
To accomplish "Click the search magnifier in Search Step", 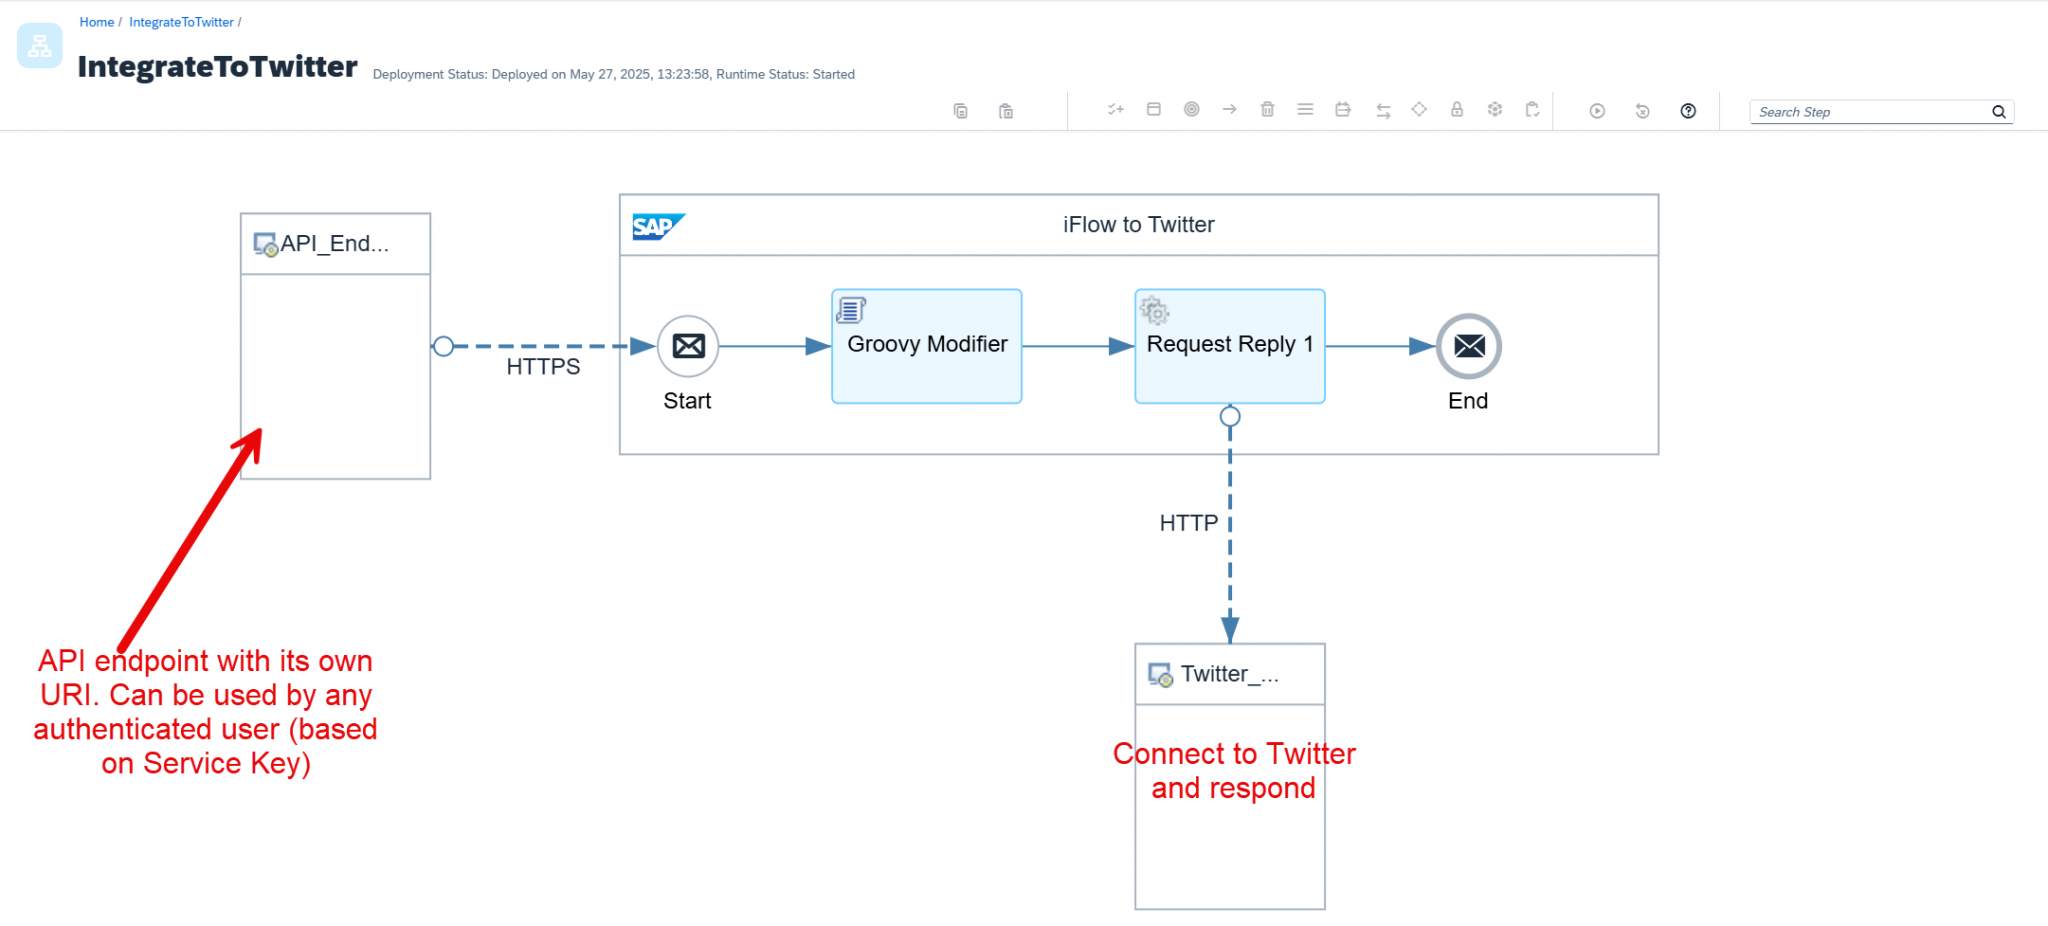I will [1998, 111].
